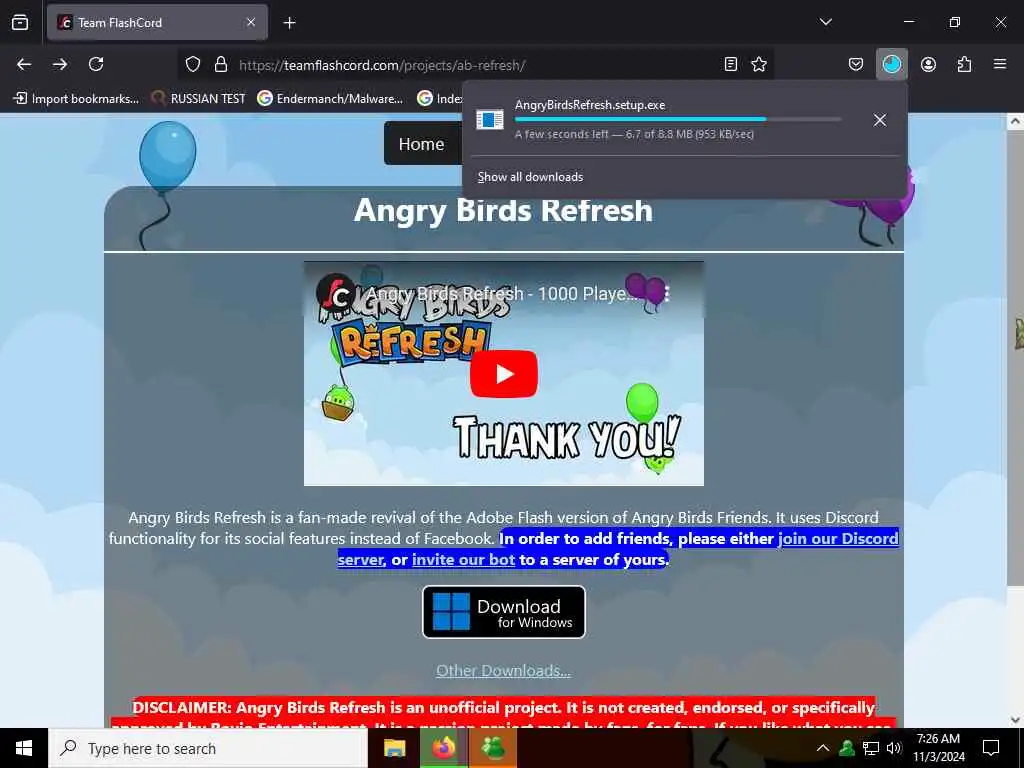1024x768 pixels.
Task: Show hidden system tray icons
Action: (x=823, y=748)
